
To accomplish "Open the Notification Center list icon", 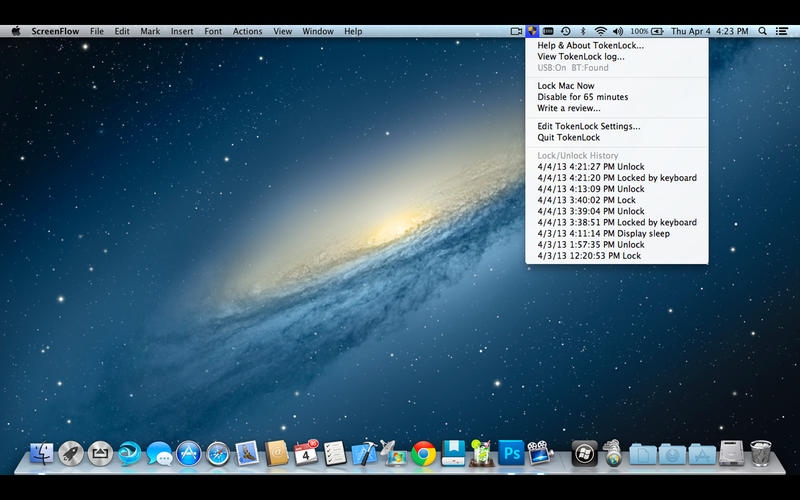I will [x=781, y=31].
